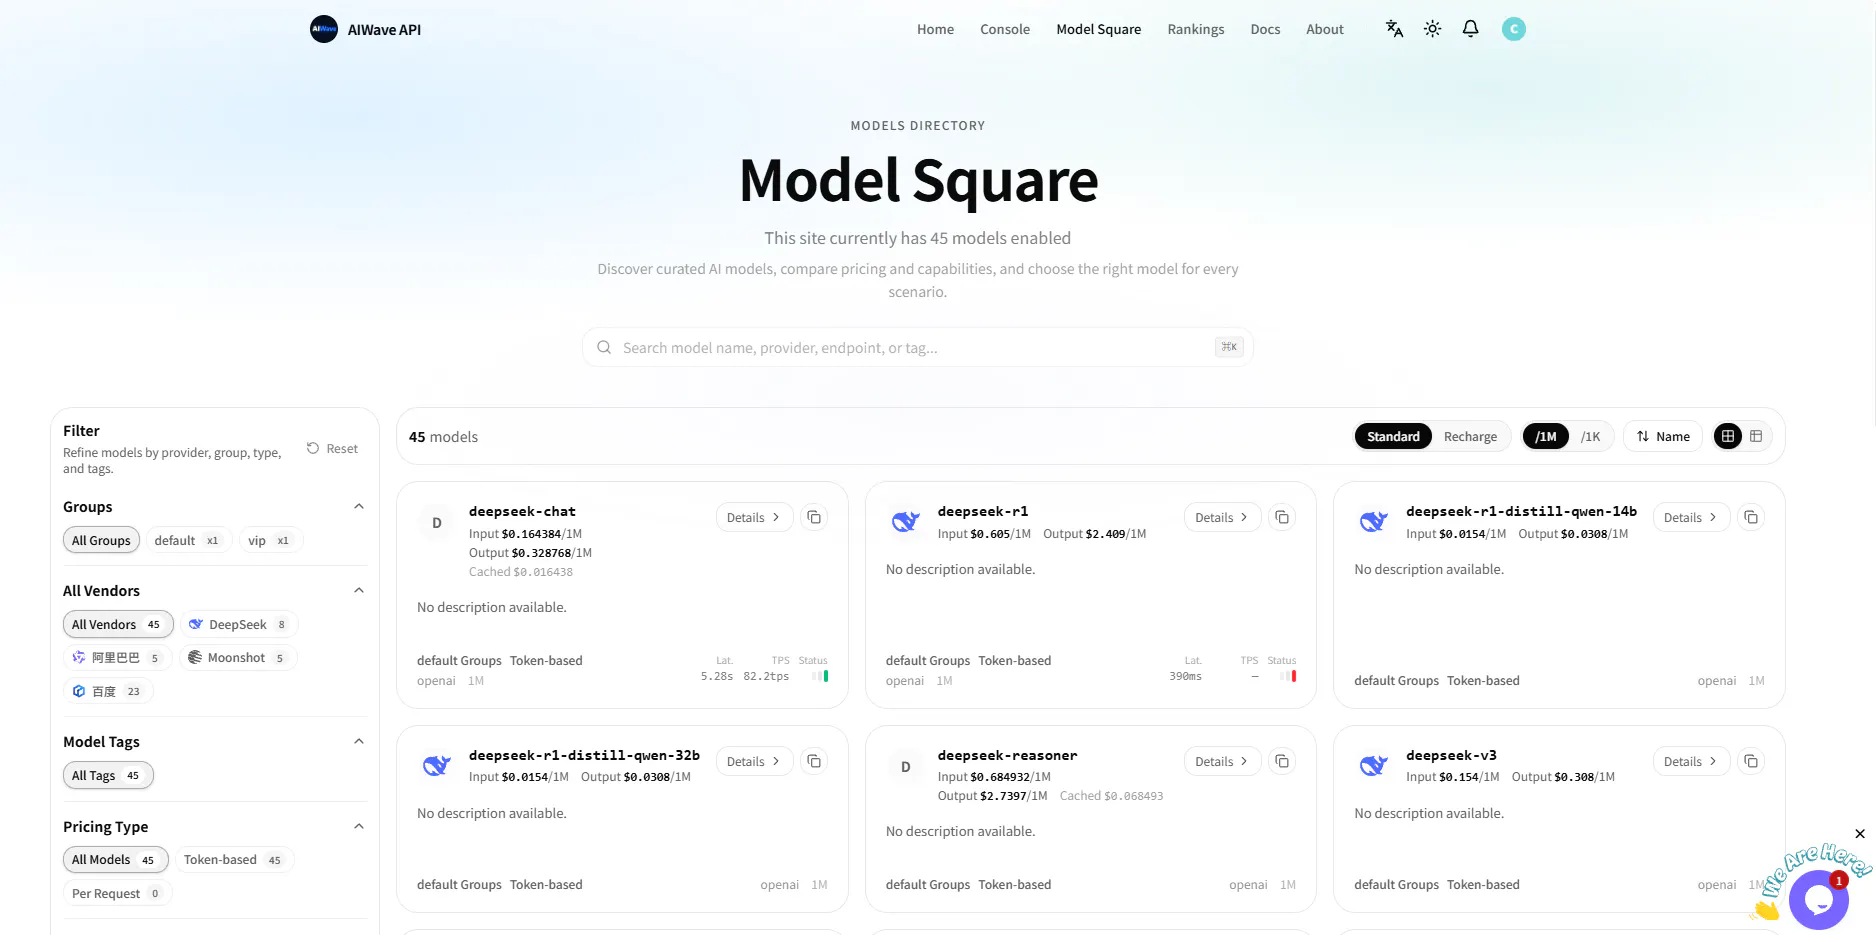
Task: Open the Model Square tab
Action: click(x=1098, y=29)
